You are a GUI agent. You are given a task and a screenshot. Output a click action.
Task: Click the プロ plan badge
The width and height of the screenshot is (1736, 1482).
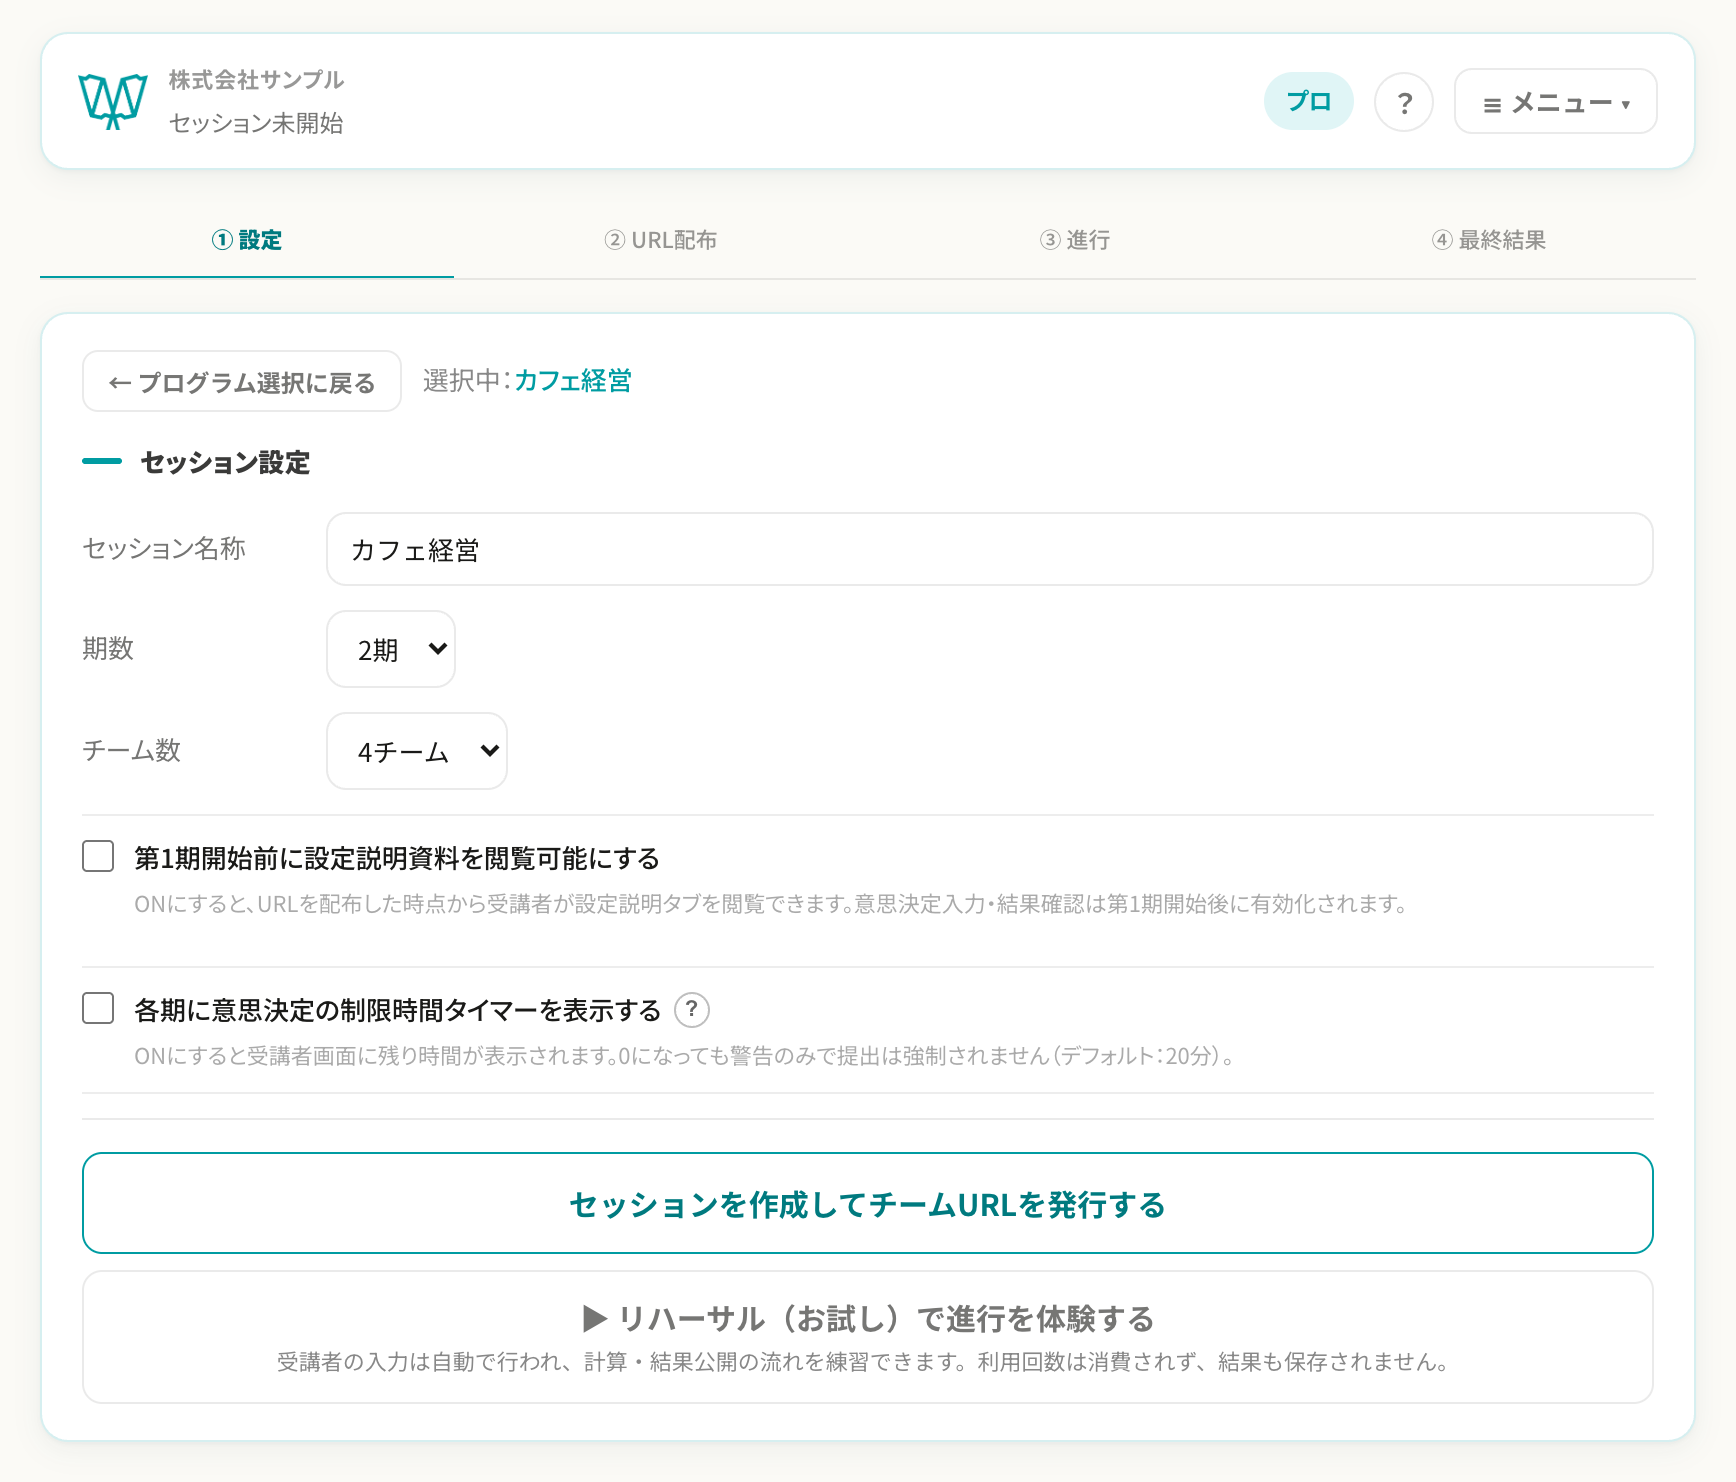pos(1308,102)
